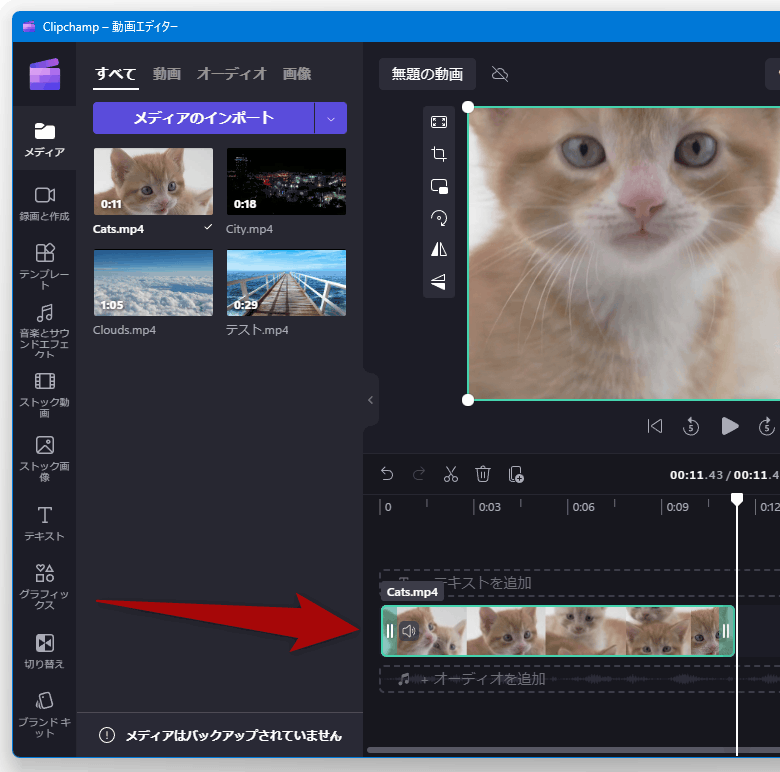Flip the clip vertically
The image size is (780, 772).
coord(439,281)
